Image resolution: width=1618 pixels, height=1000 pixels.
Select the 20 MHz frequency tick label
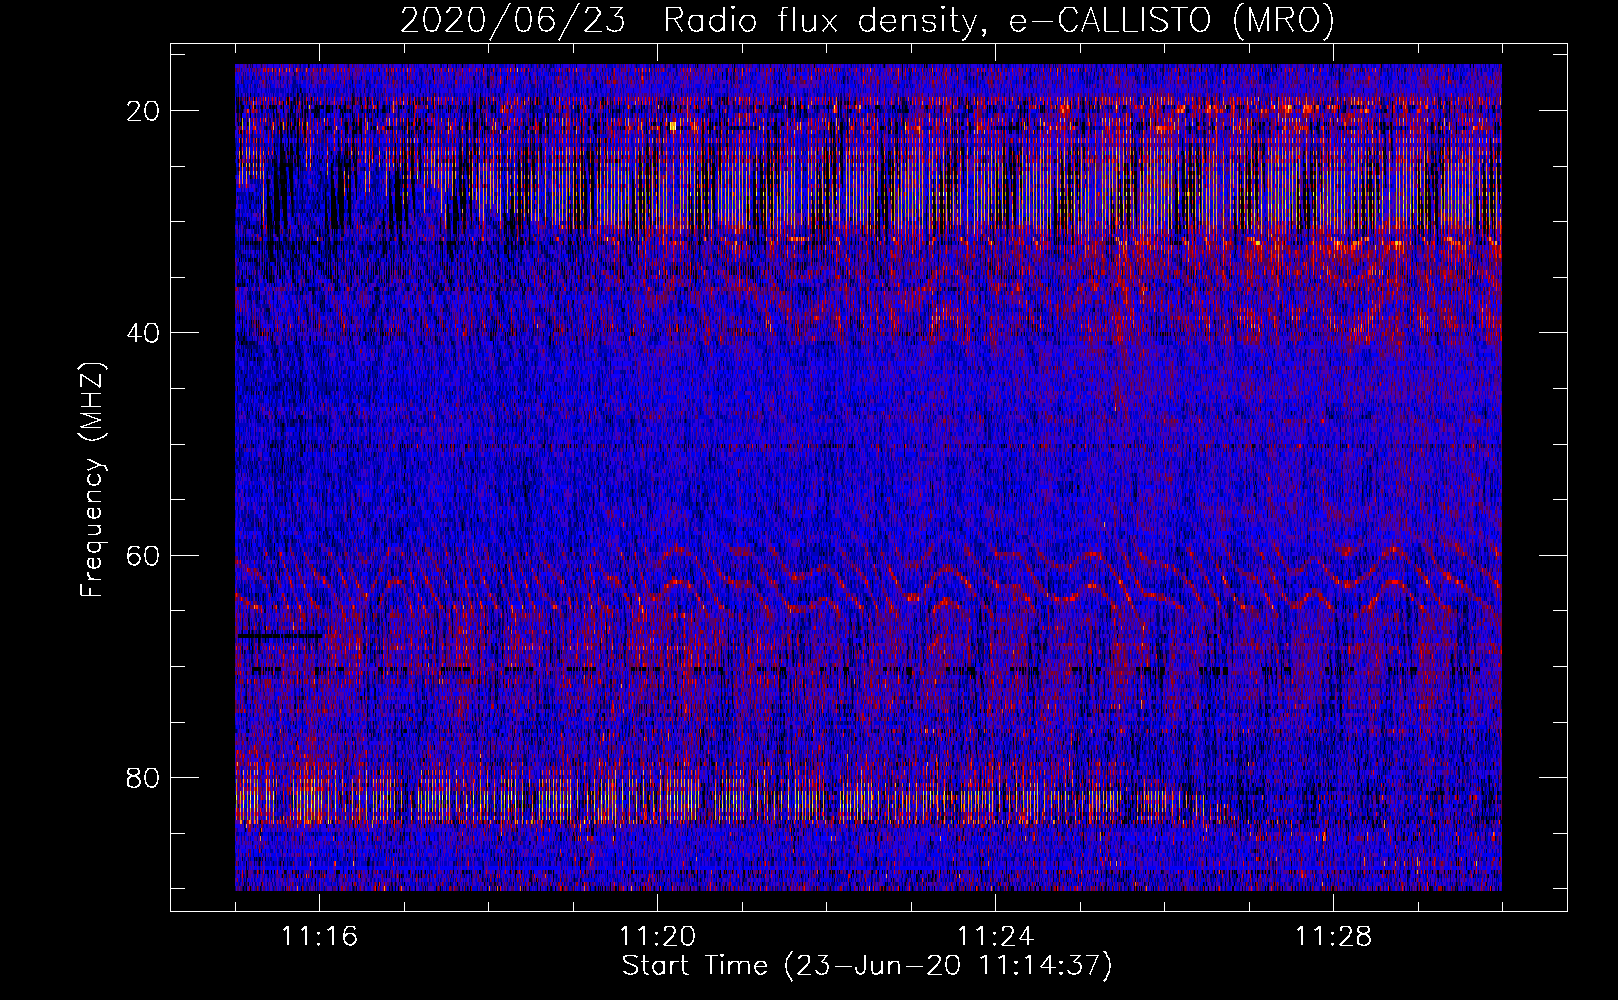(x=144, y=111)
